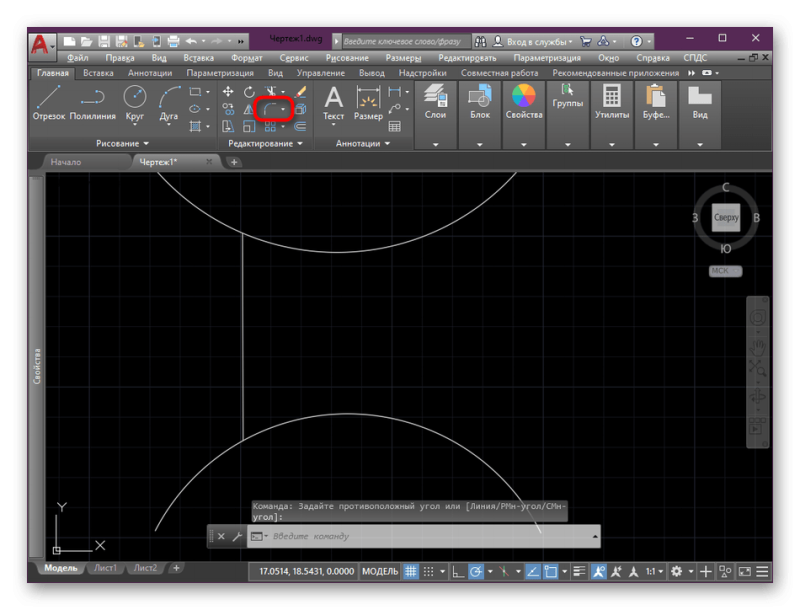Click the Move tool in Редактирование panel

tap(228, 92)
